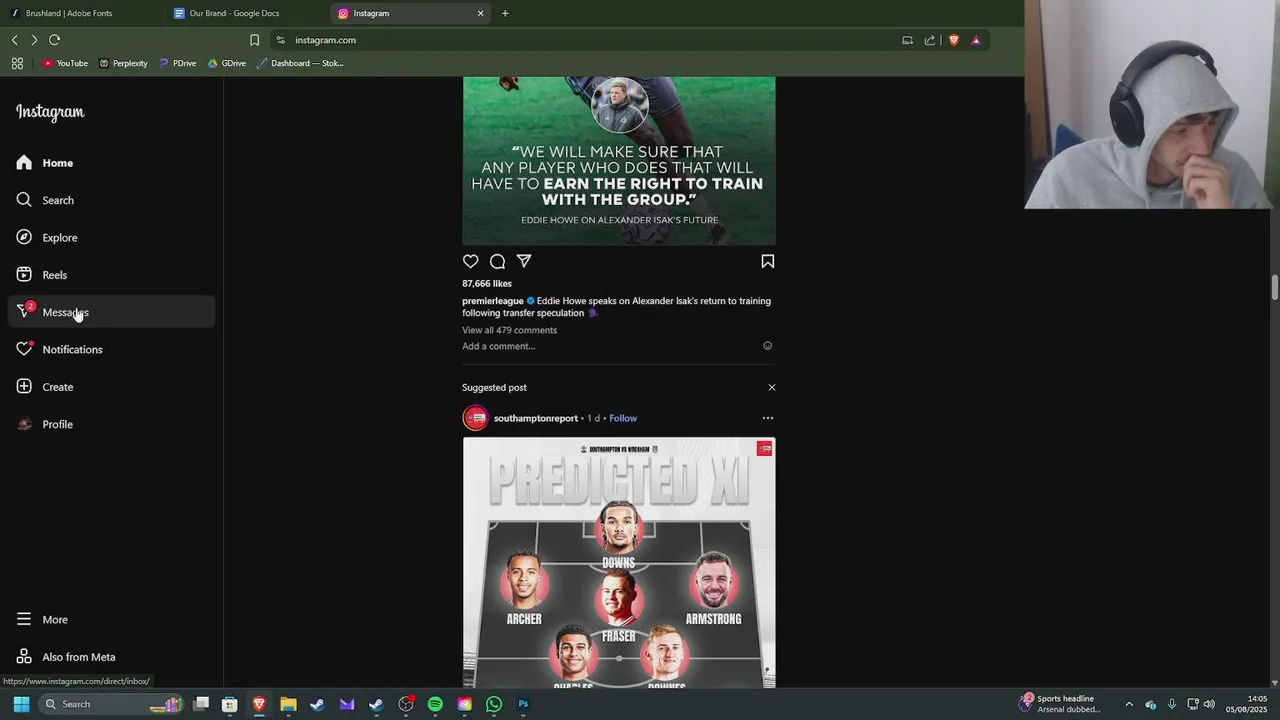The width and height of the screenshot is (1280, 720).
Task: Open a new browser tab
Action: point(505,13)
